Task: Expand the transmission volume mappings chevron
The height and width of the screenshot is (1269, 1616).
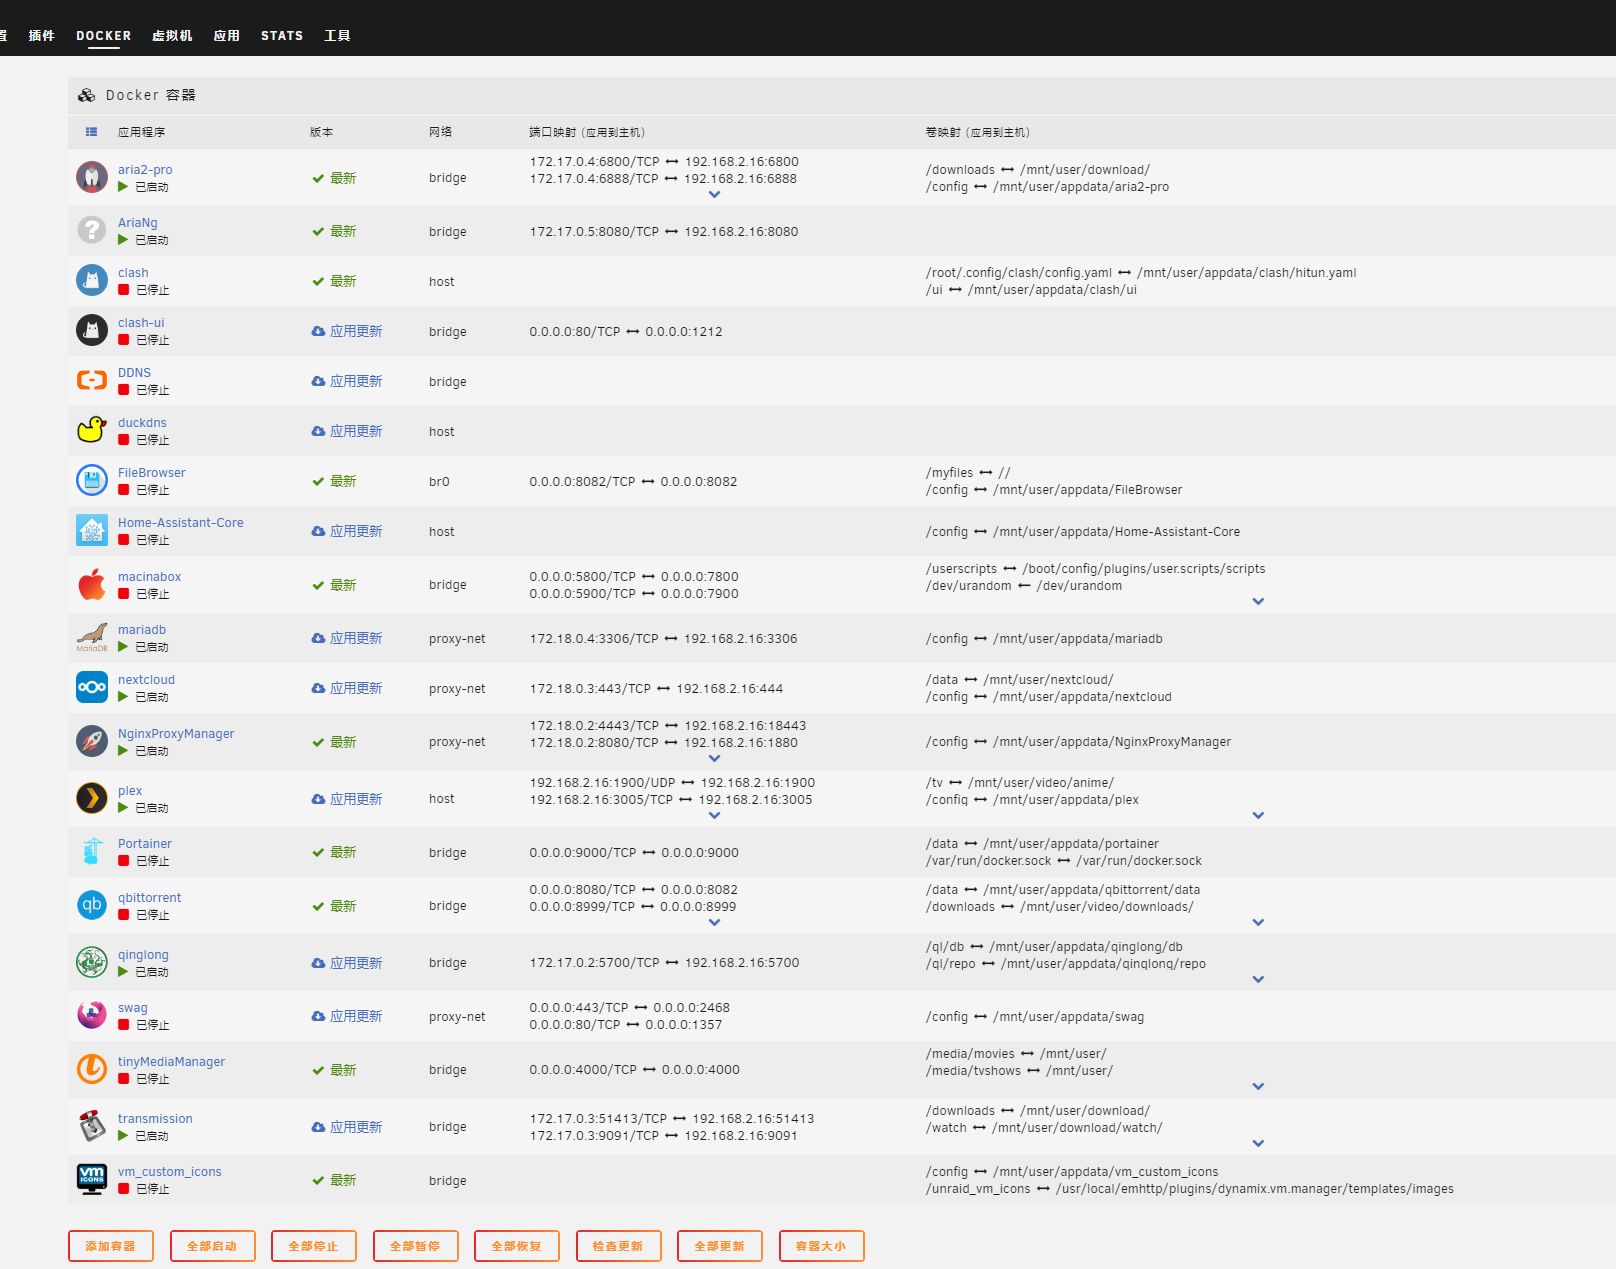Action: pos(1258,1144)
